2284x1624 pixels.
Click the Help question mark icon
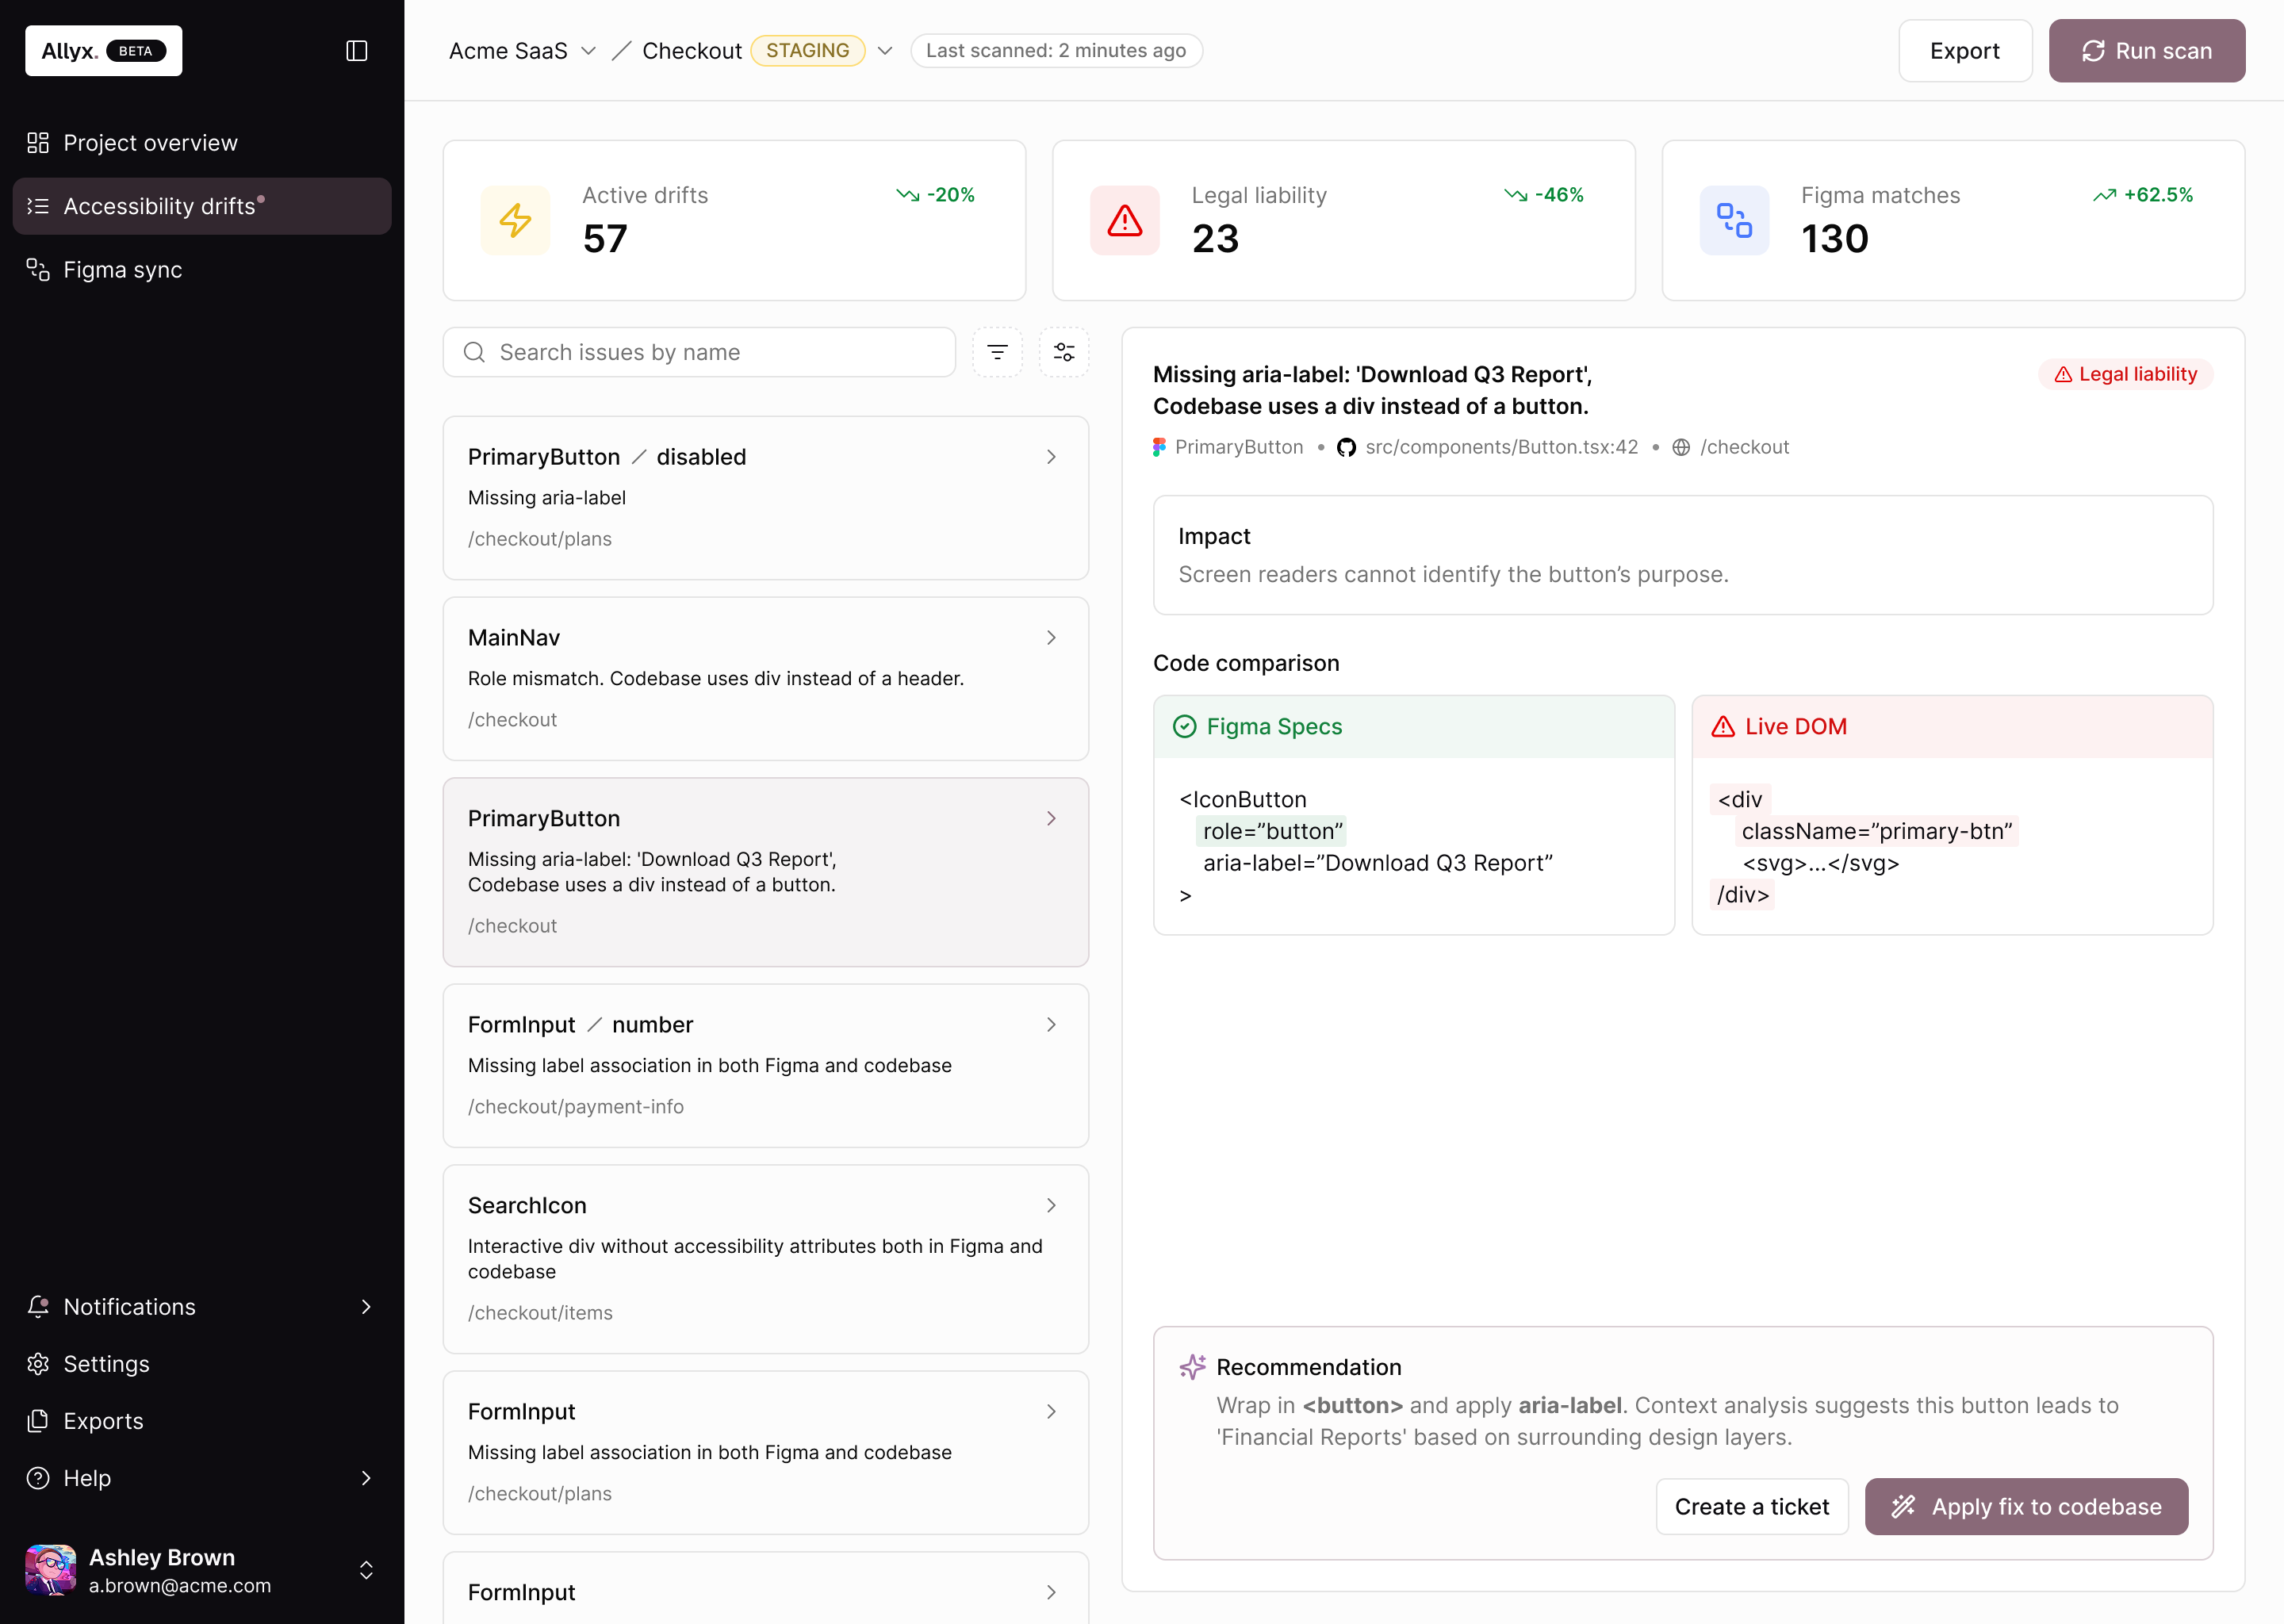coord(38,1478)
